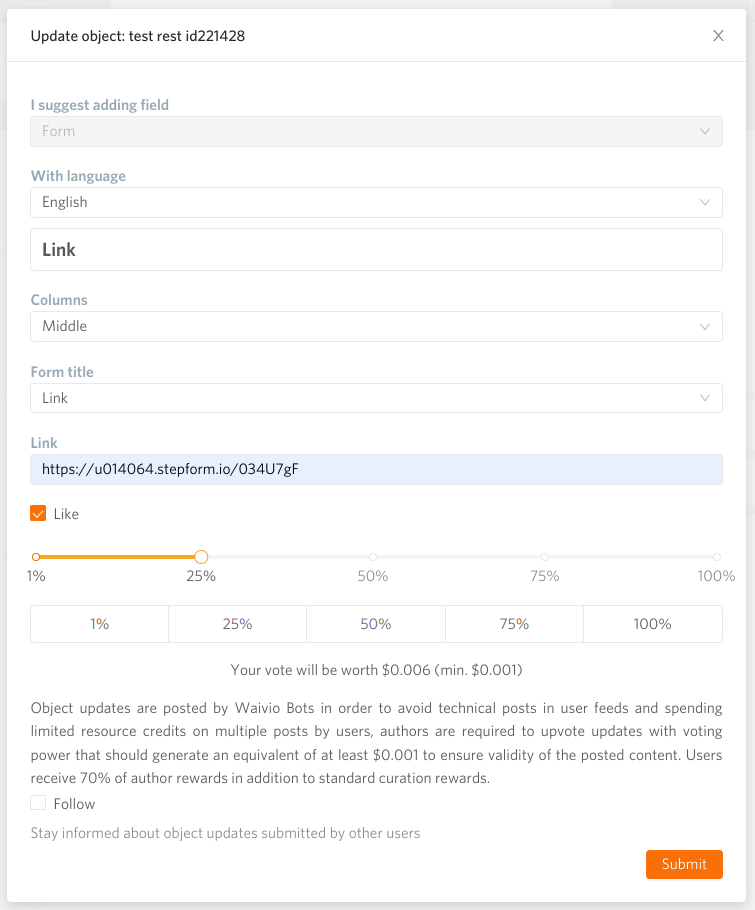The height and width of the screenshot is (910, 755).
Task: Choose the 50% vote preset button
Action: pyautogui.click(x=376, y=624)
